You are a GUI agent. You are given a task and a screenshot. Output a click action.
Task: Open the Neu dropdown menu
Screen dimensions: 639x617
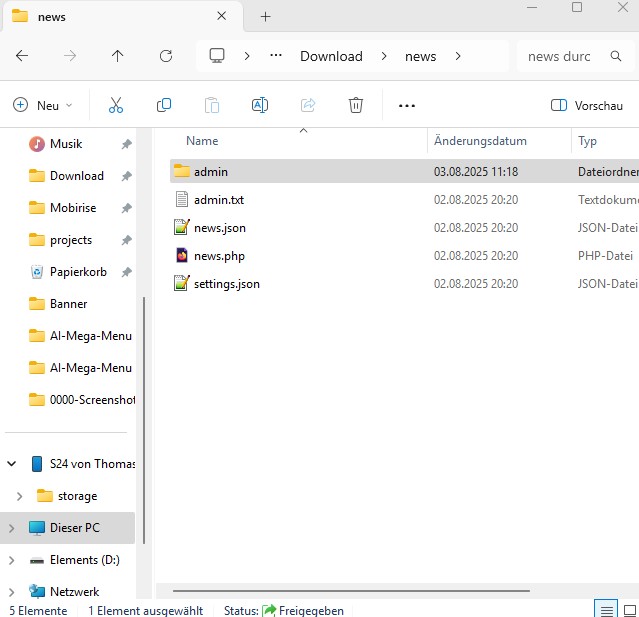tap(43, 105)
